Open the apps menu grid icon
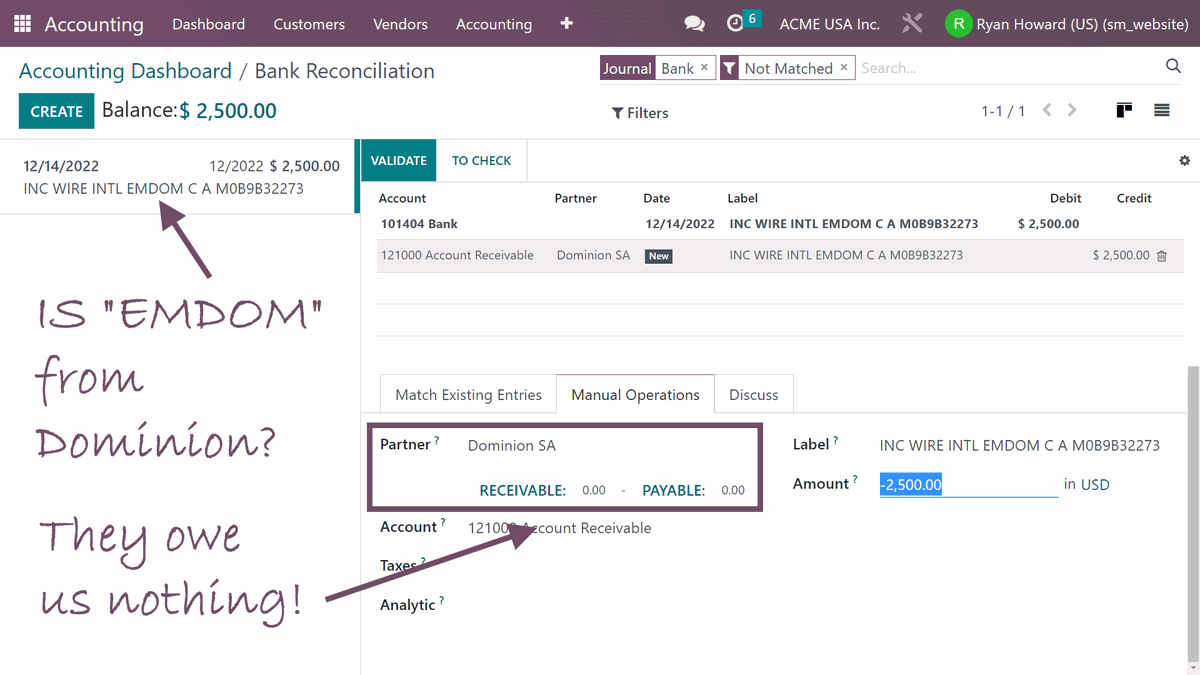Screen dimensions: 1200x675 [21, 23]
